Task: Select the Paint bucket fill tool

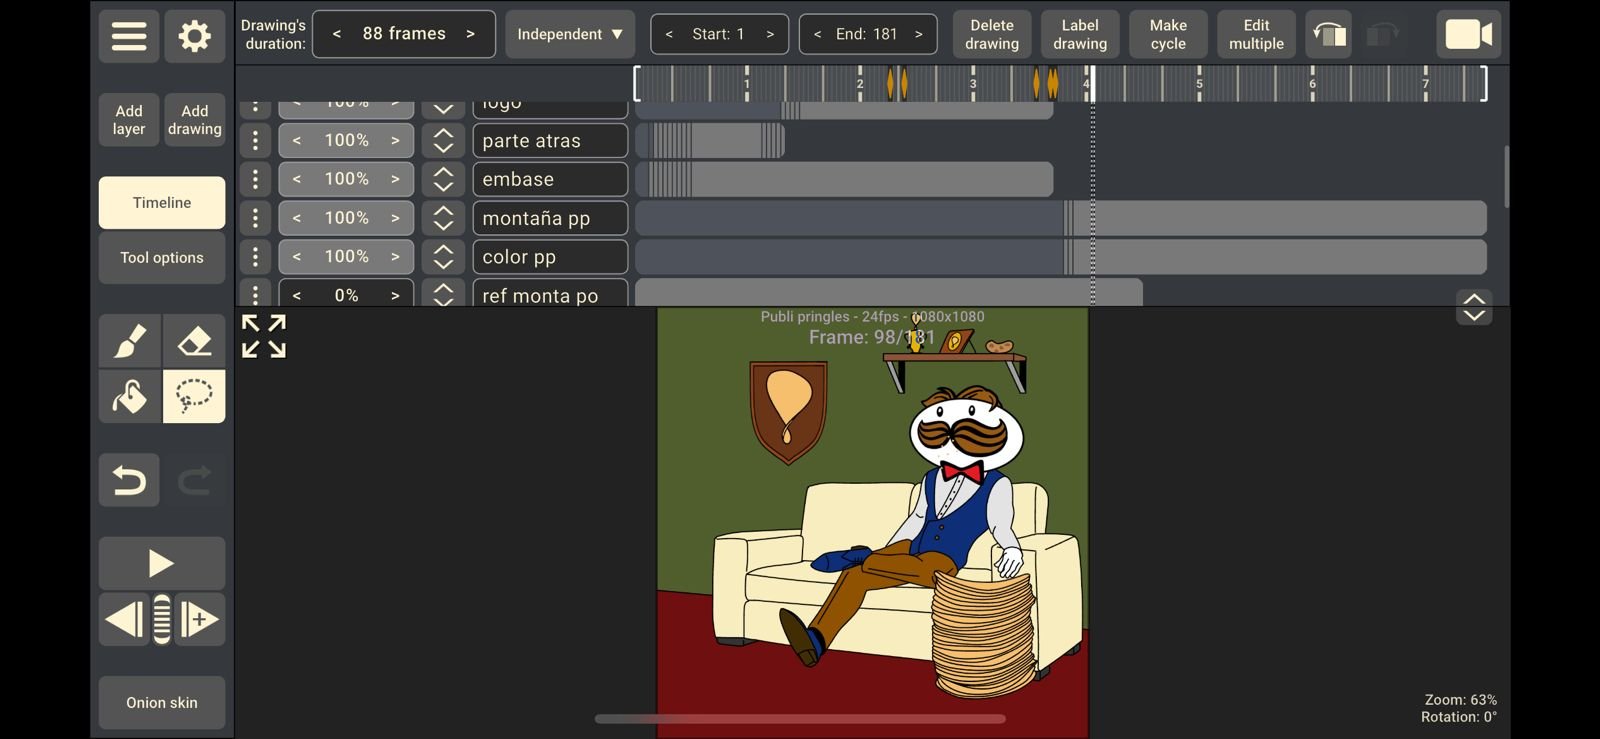Action: [x=129, y=397]
